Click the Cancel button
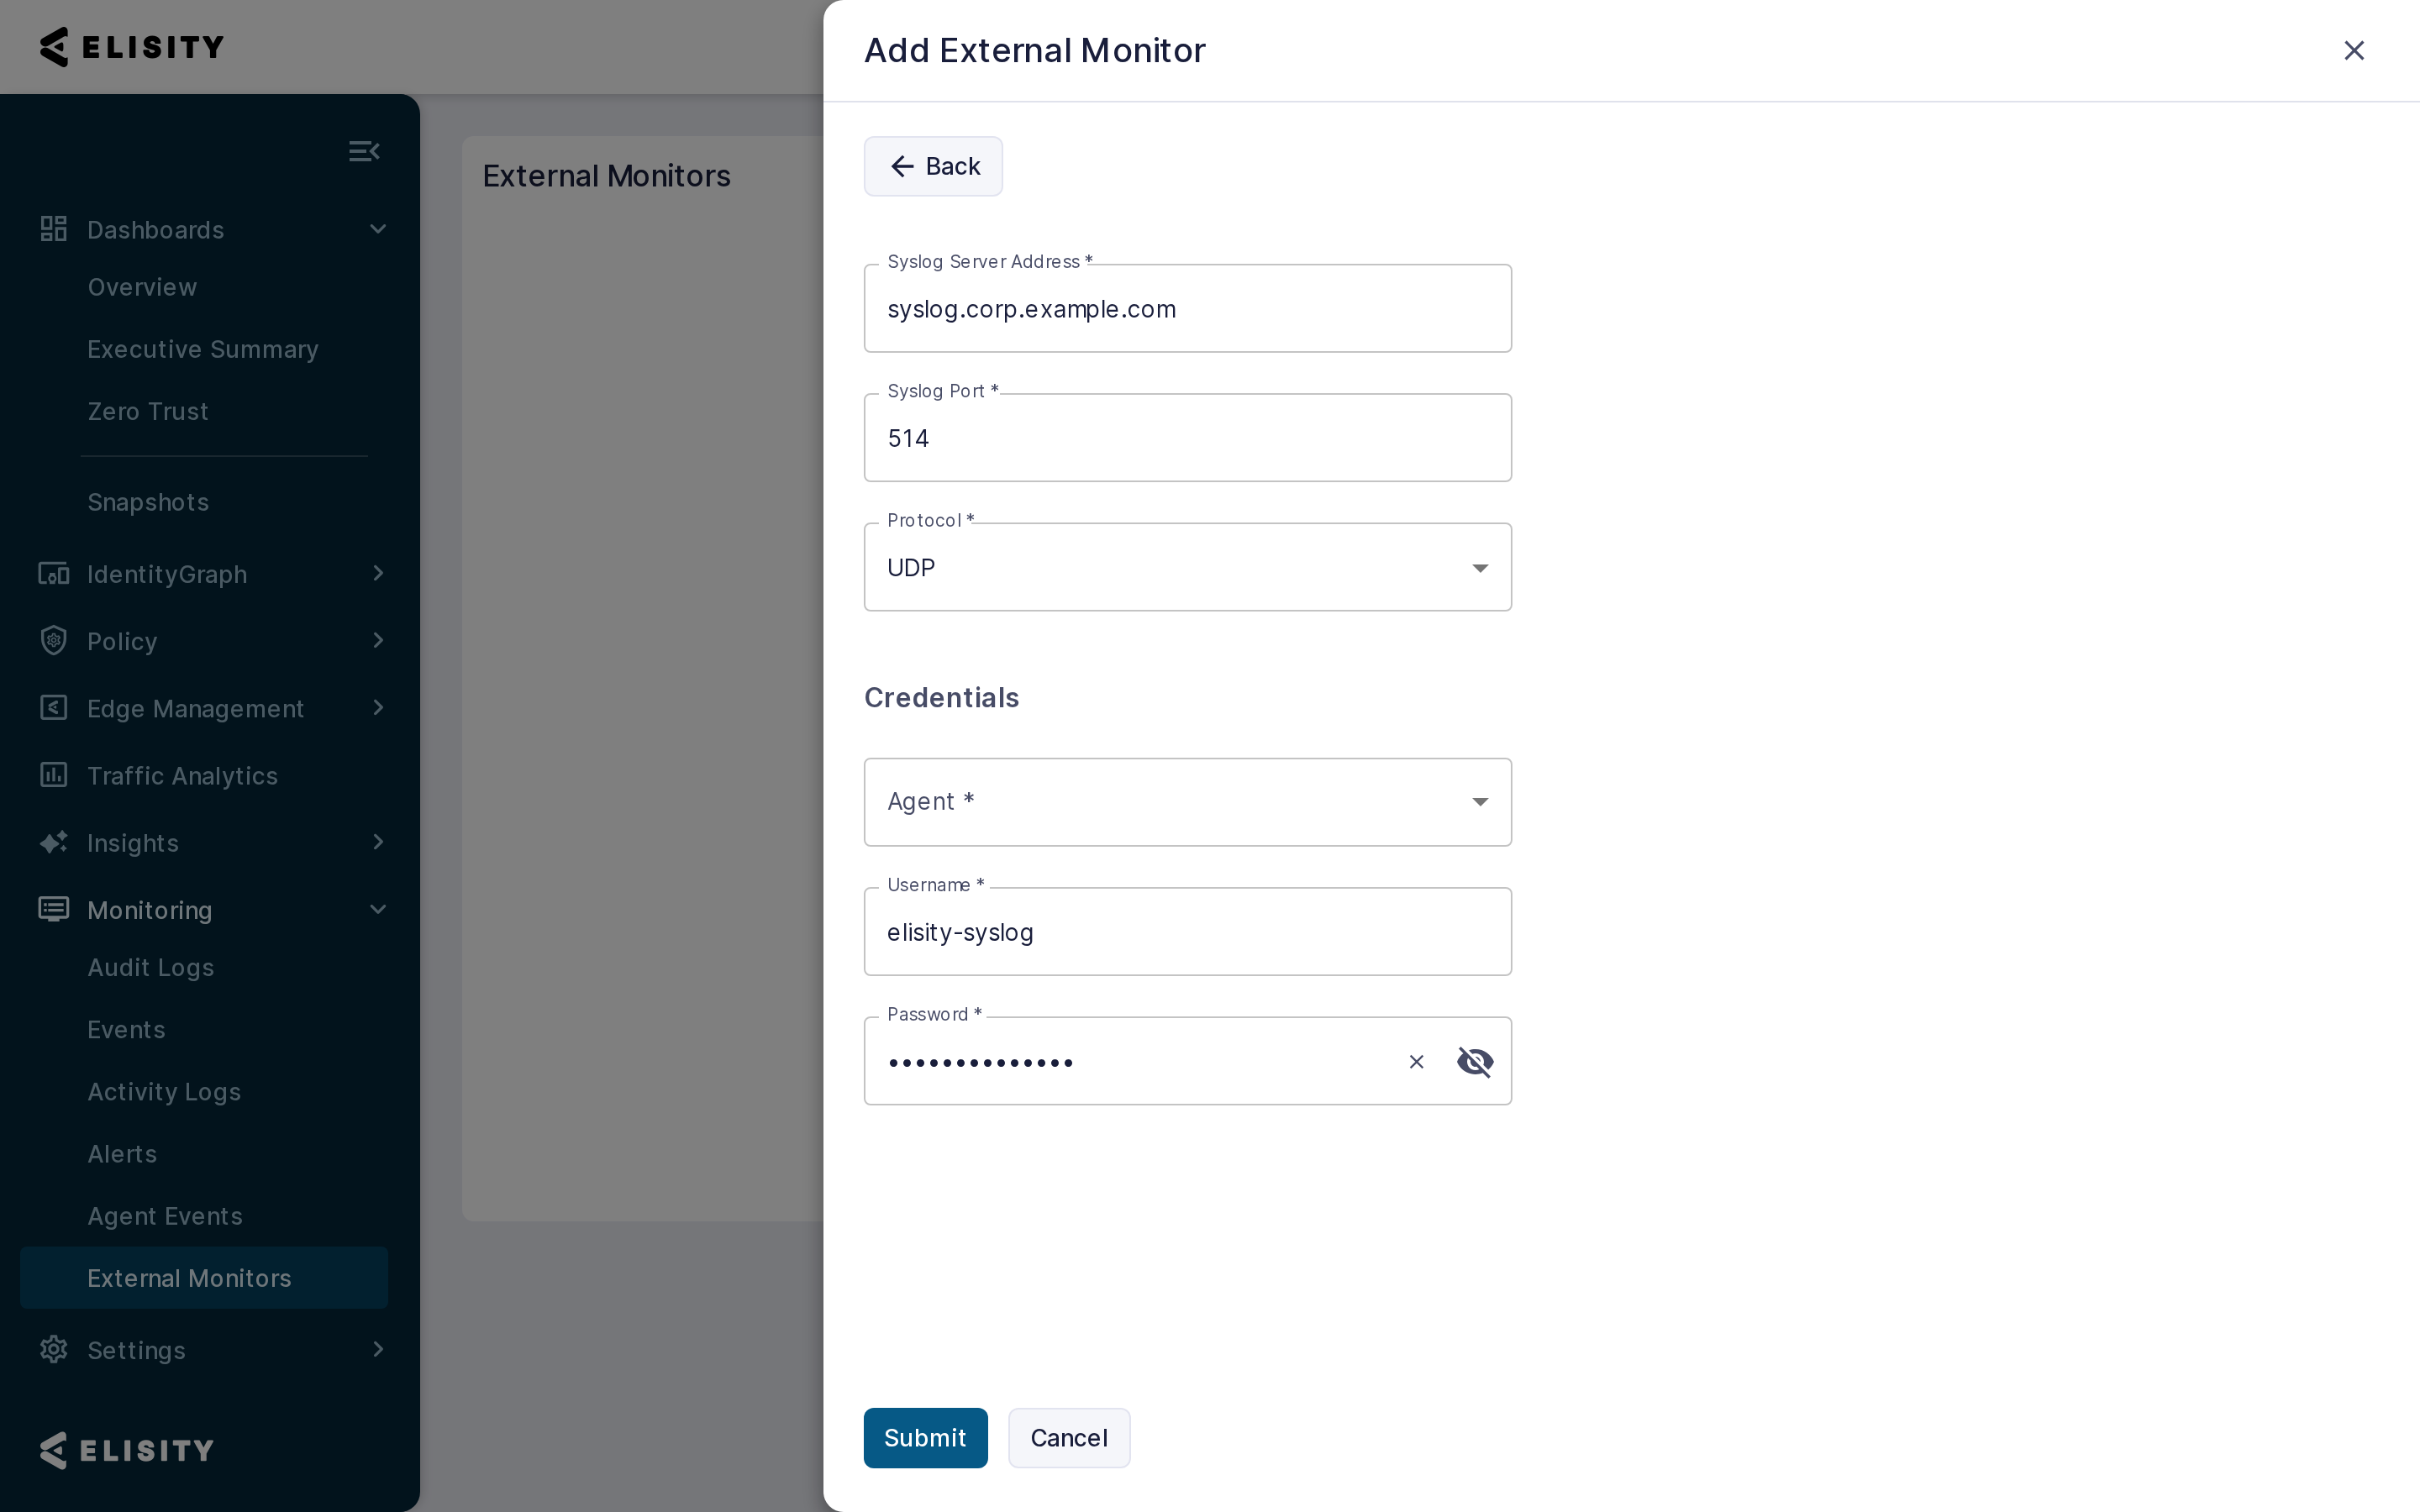 click(x=1068, y=1438)
